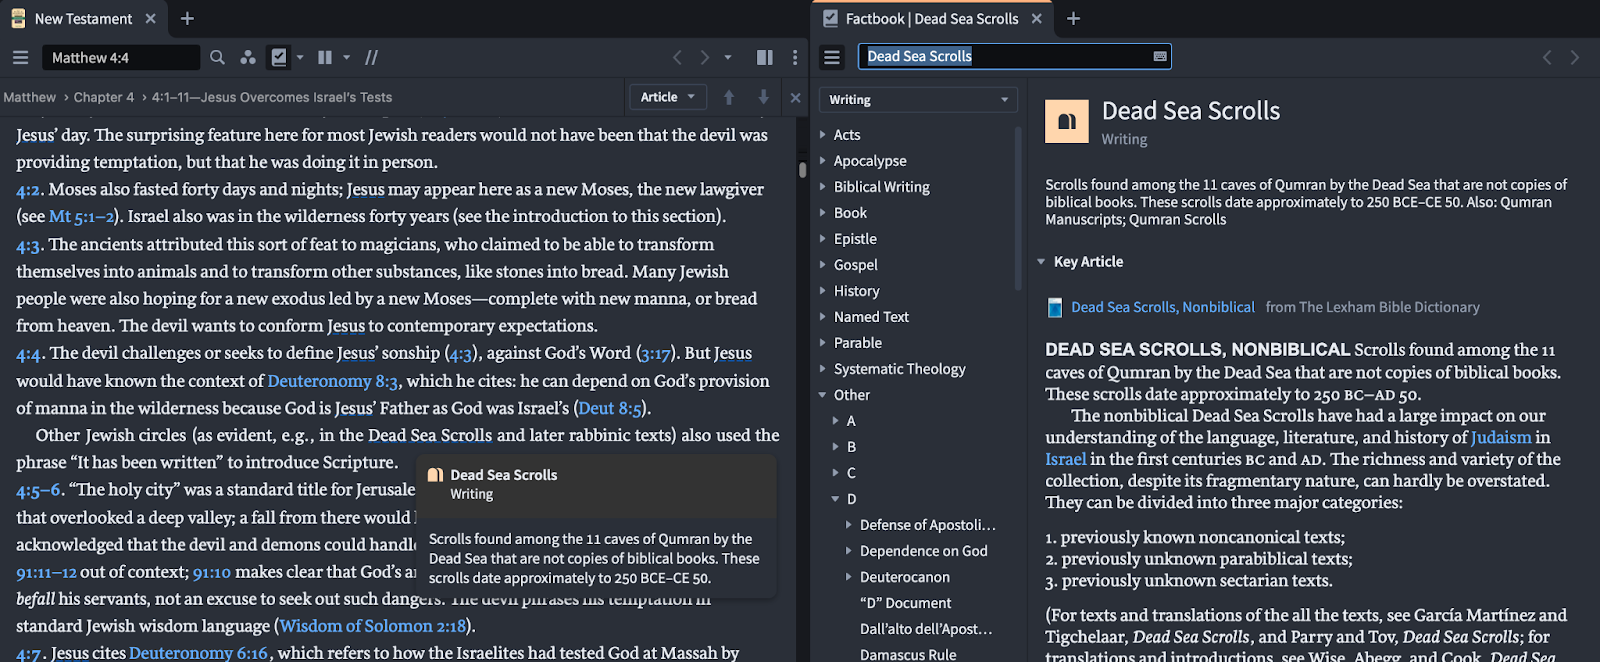
Task: Open the search magnifier in New Testament panel
Action: (x=217, y=58)
